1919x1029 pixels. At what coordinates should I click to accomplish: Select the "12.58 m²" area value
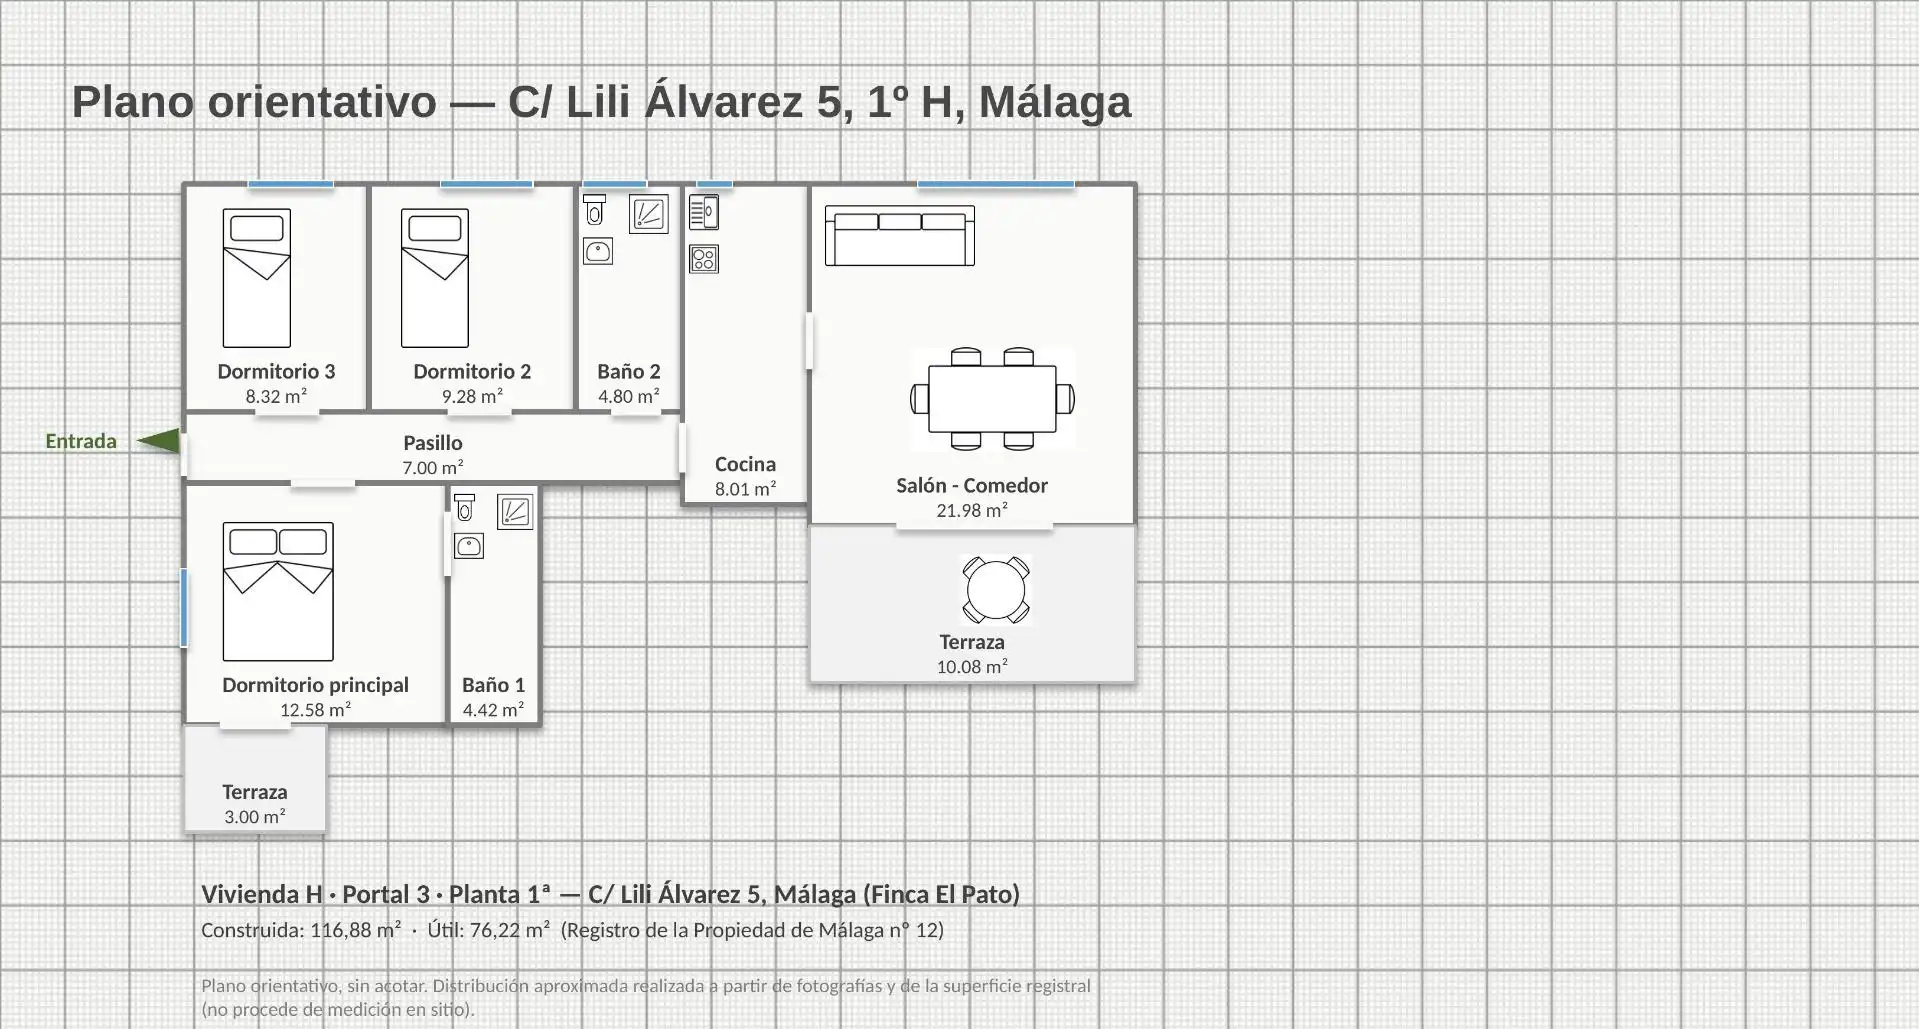pos(316,710)
